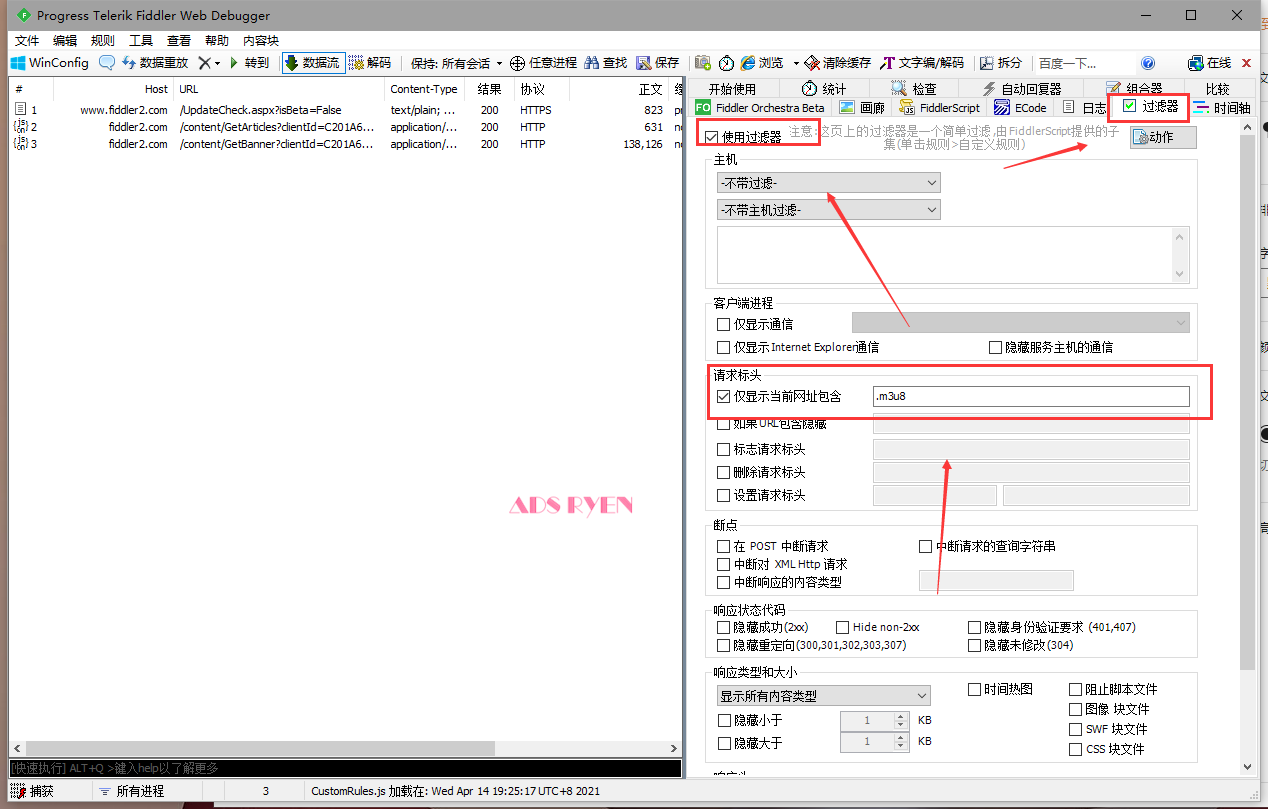Switch to the 统计 tab
1268x809 pixels.
pos(824,88)
